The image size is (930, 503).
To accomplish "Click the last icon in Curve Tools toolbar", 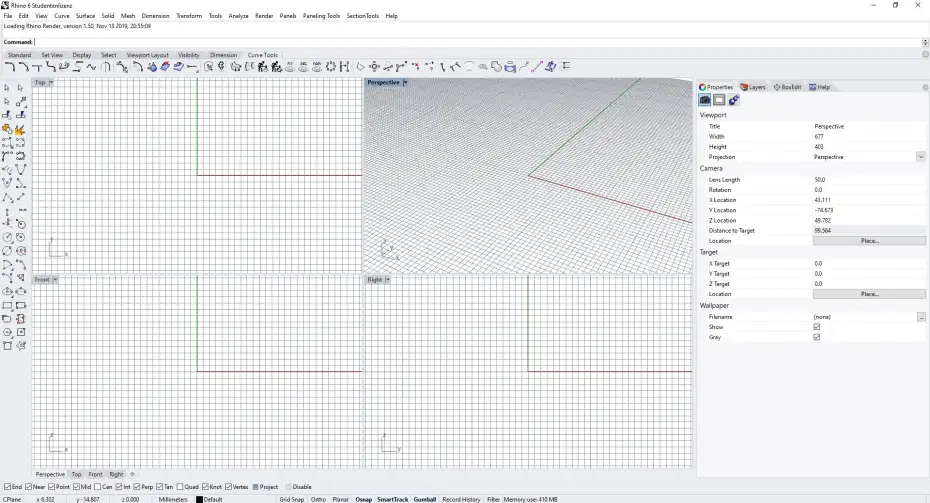I will point(565,67).
